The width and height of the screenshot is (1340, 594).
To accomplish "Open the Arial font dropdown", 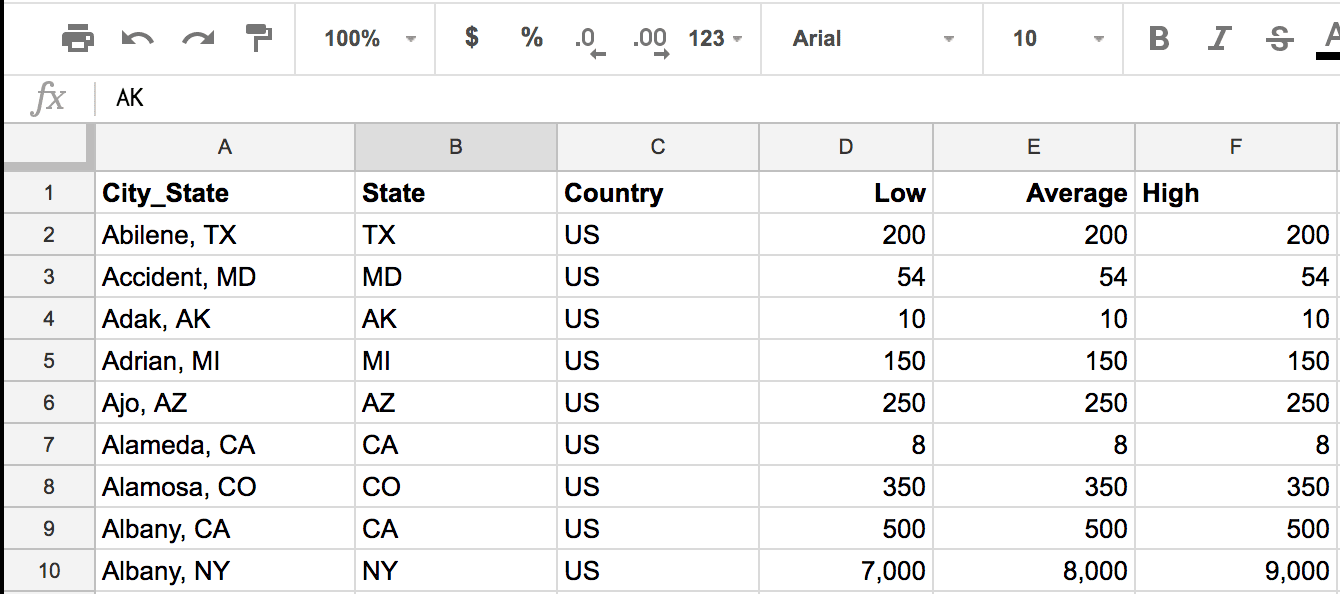I will (870, 39).
